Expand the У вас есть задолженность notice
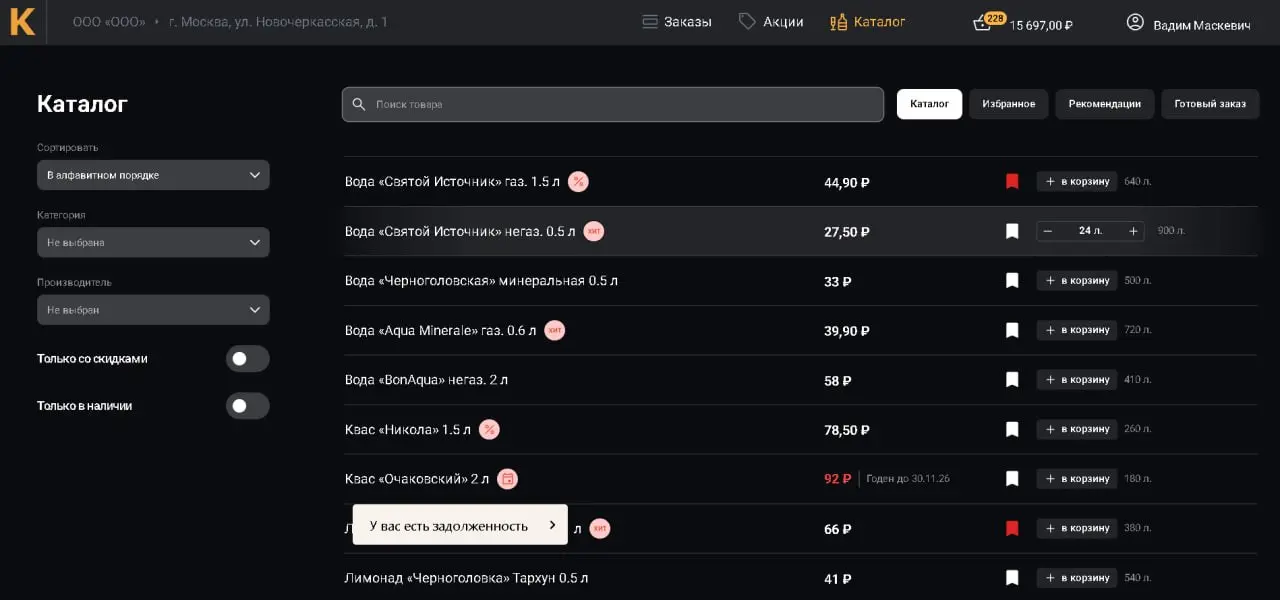The height and width of the screenshot is (600, 1280). point(460,525)
